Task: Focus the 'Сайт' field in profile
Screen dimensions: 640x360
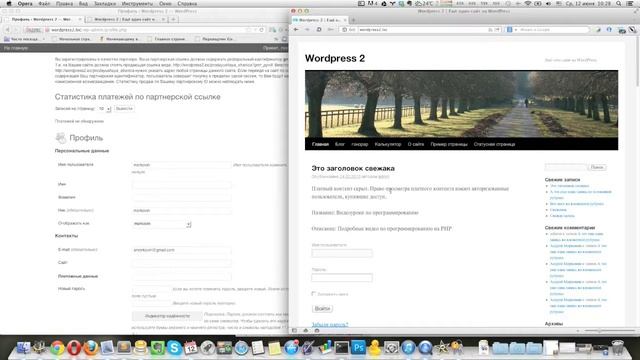Action: pos(182,263)
